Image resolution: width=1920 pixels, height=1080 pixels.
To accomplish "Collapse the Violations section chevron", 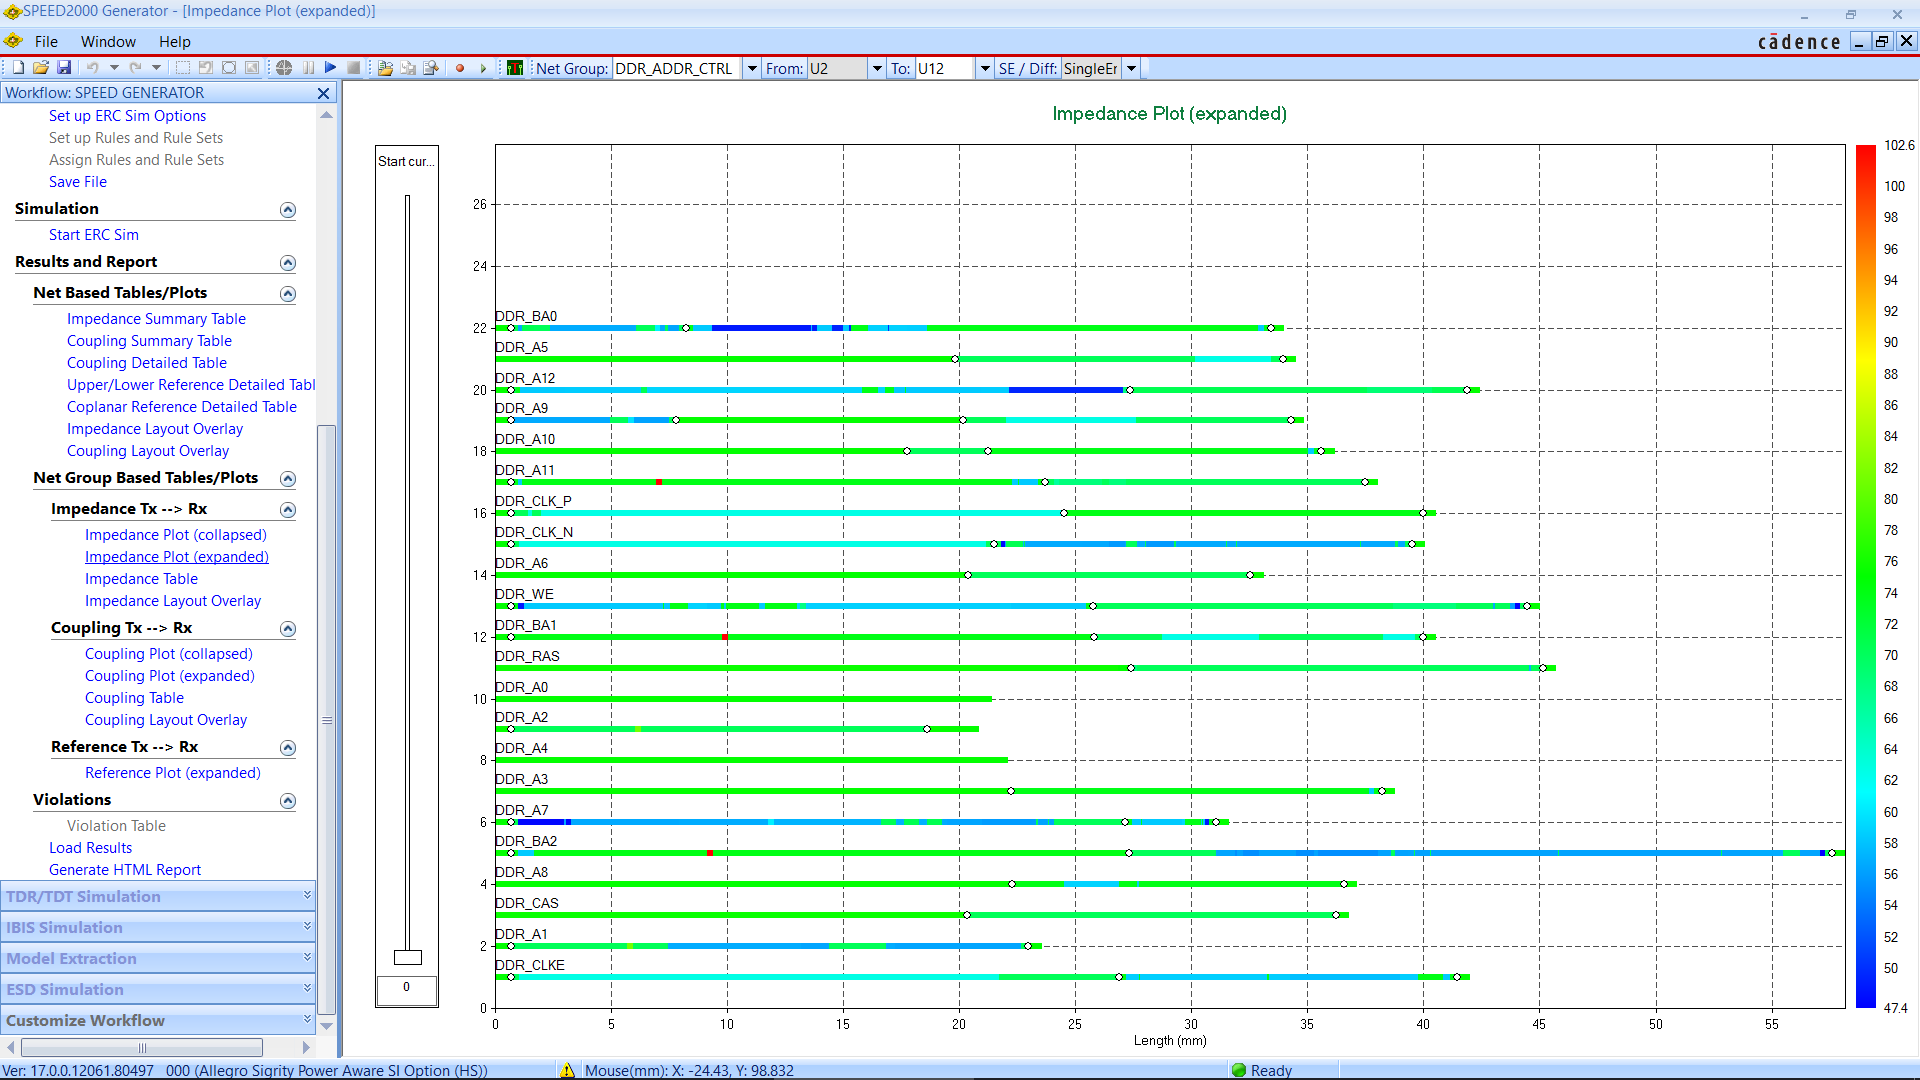I will [x=288, y=801].
